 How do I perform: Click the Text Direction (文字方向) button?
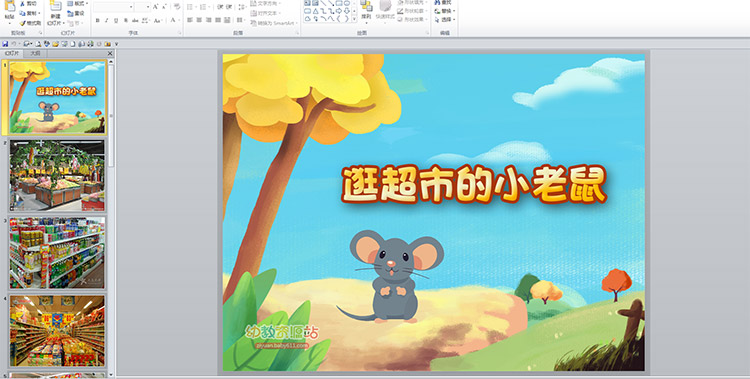pos(265,3)
